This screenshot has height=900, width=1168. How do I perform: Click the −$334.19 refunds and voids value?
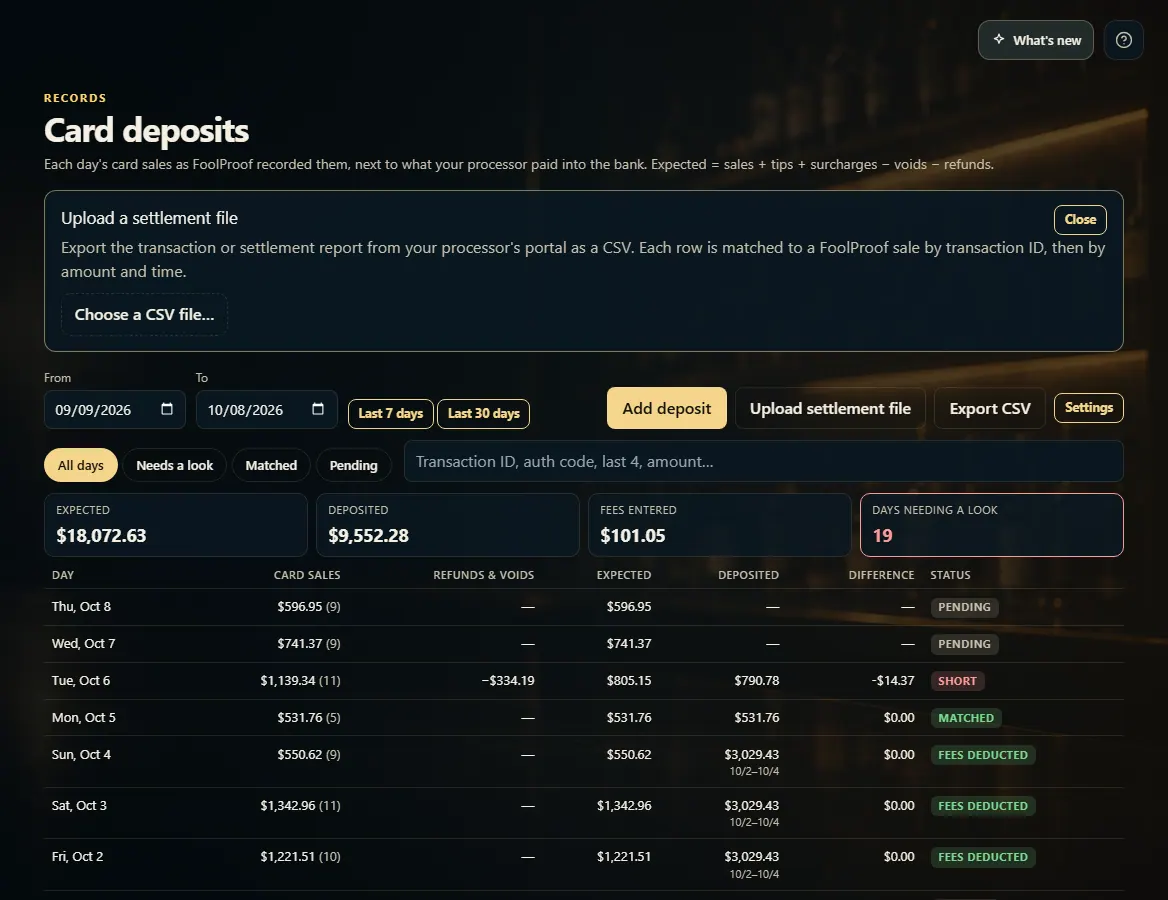[507, 680]
